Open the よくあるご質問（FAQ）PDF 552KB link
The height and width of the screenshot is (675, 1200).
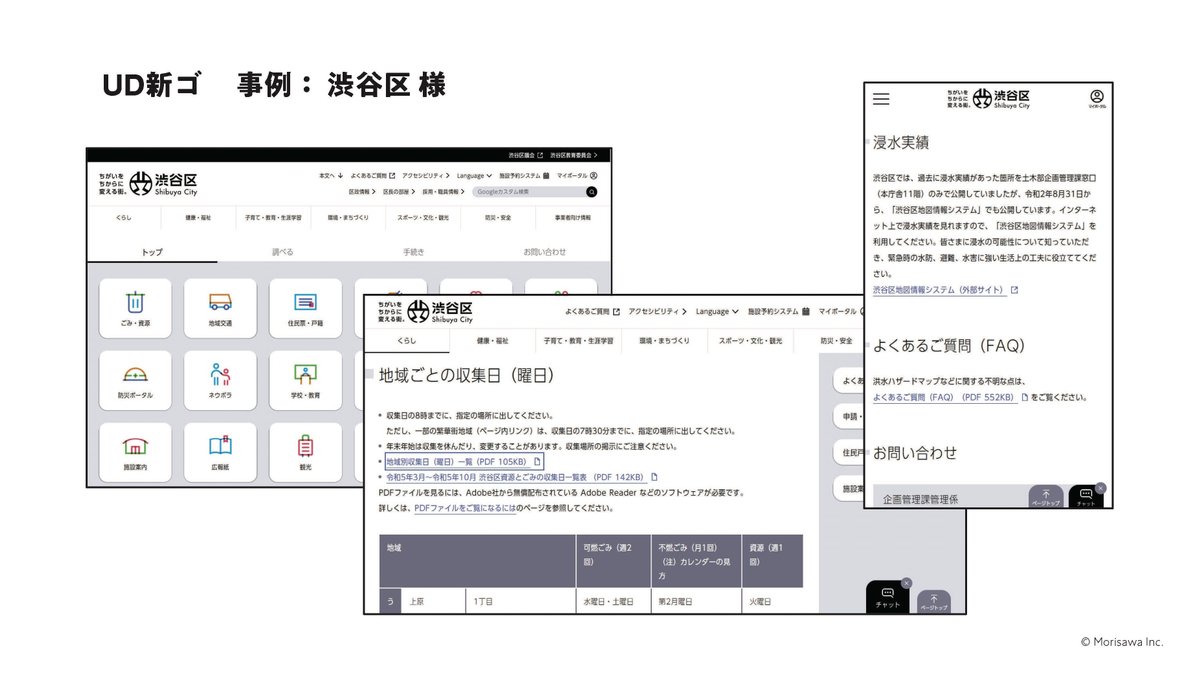click(949, 397)
